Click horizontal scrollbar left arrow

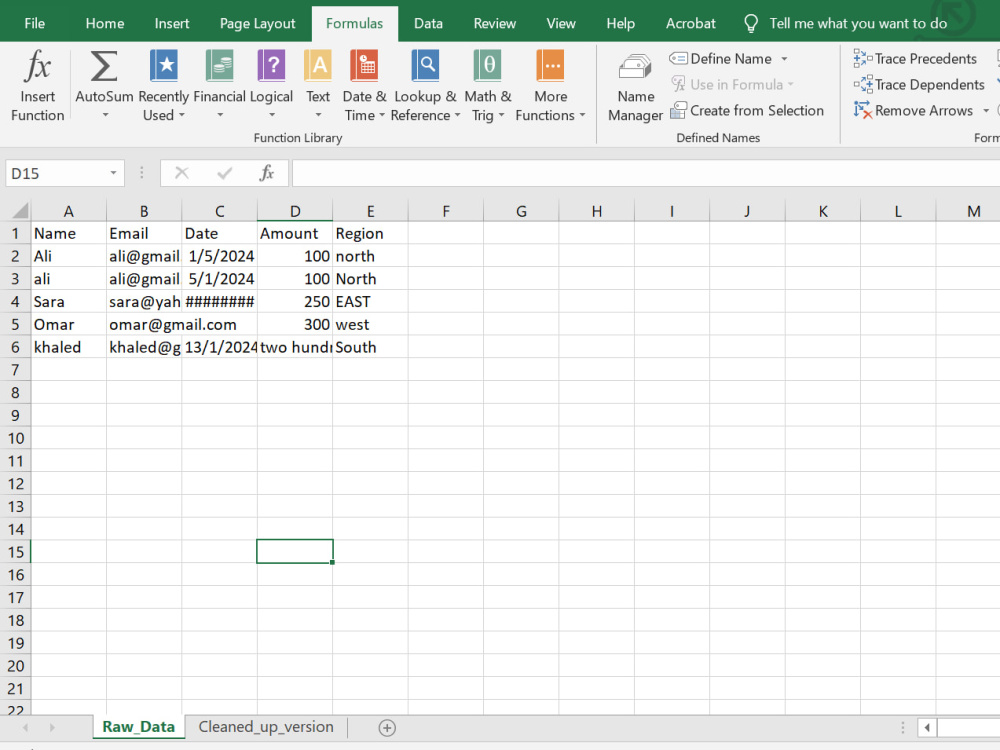[x=927, y=728]
